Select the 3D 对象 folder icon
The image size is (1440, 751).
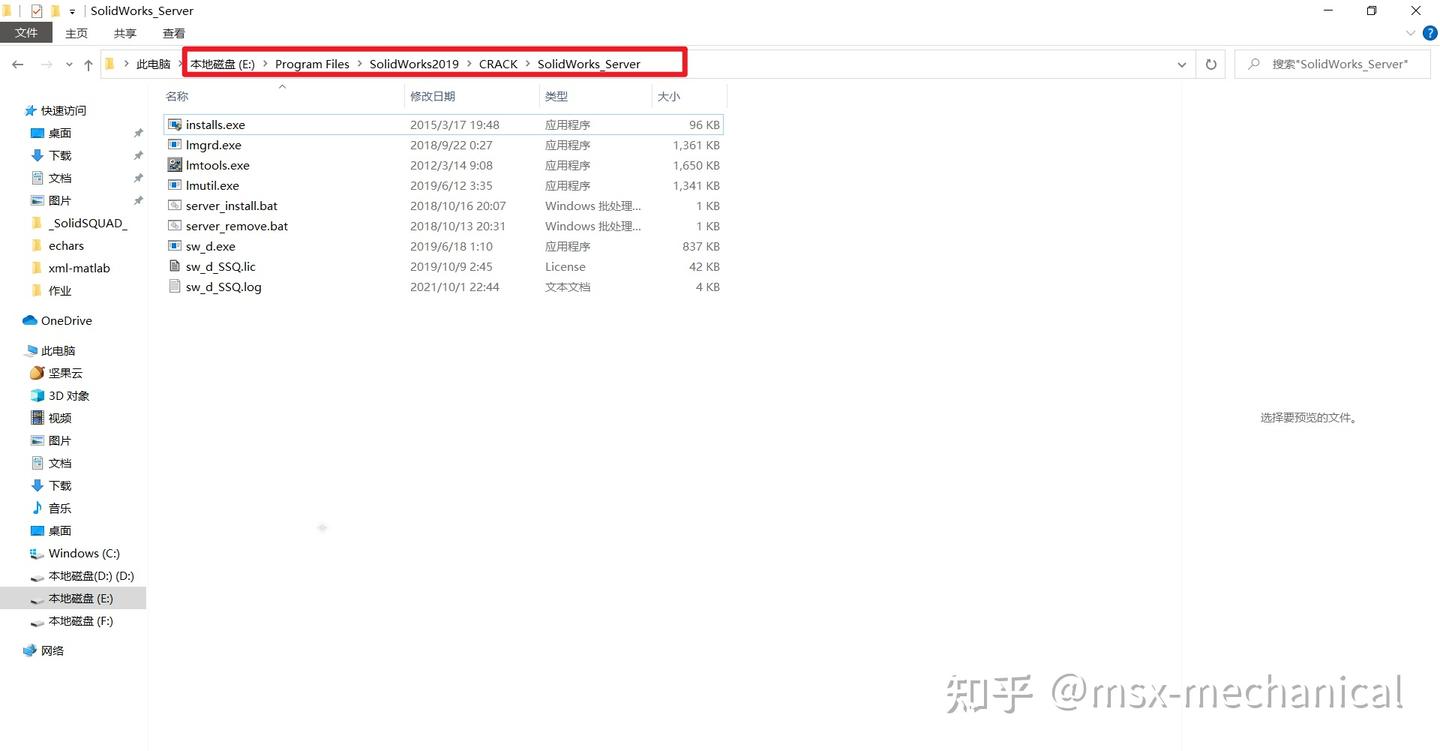(x=37, y=396)
